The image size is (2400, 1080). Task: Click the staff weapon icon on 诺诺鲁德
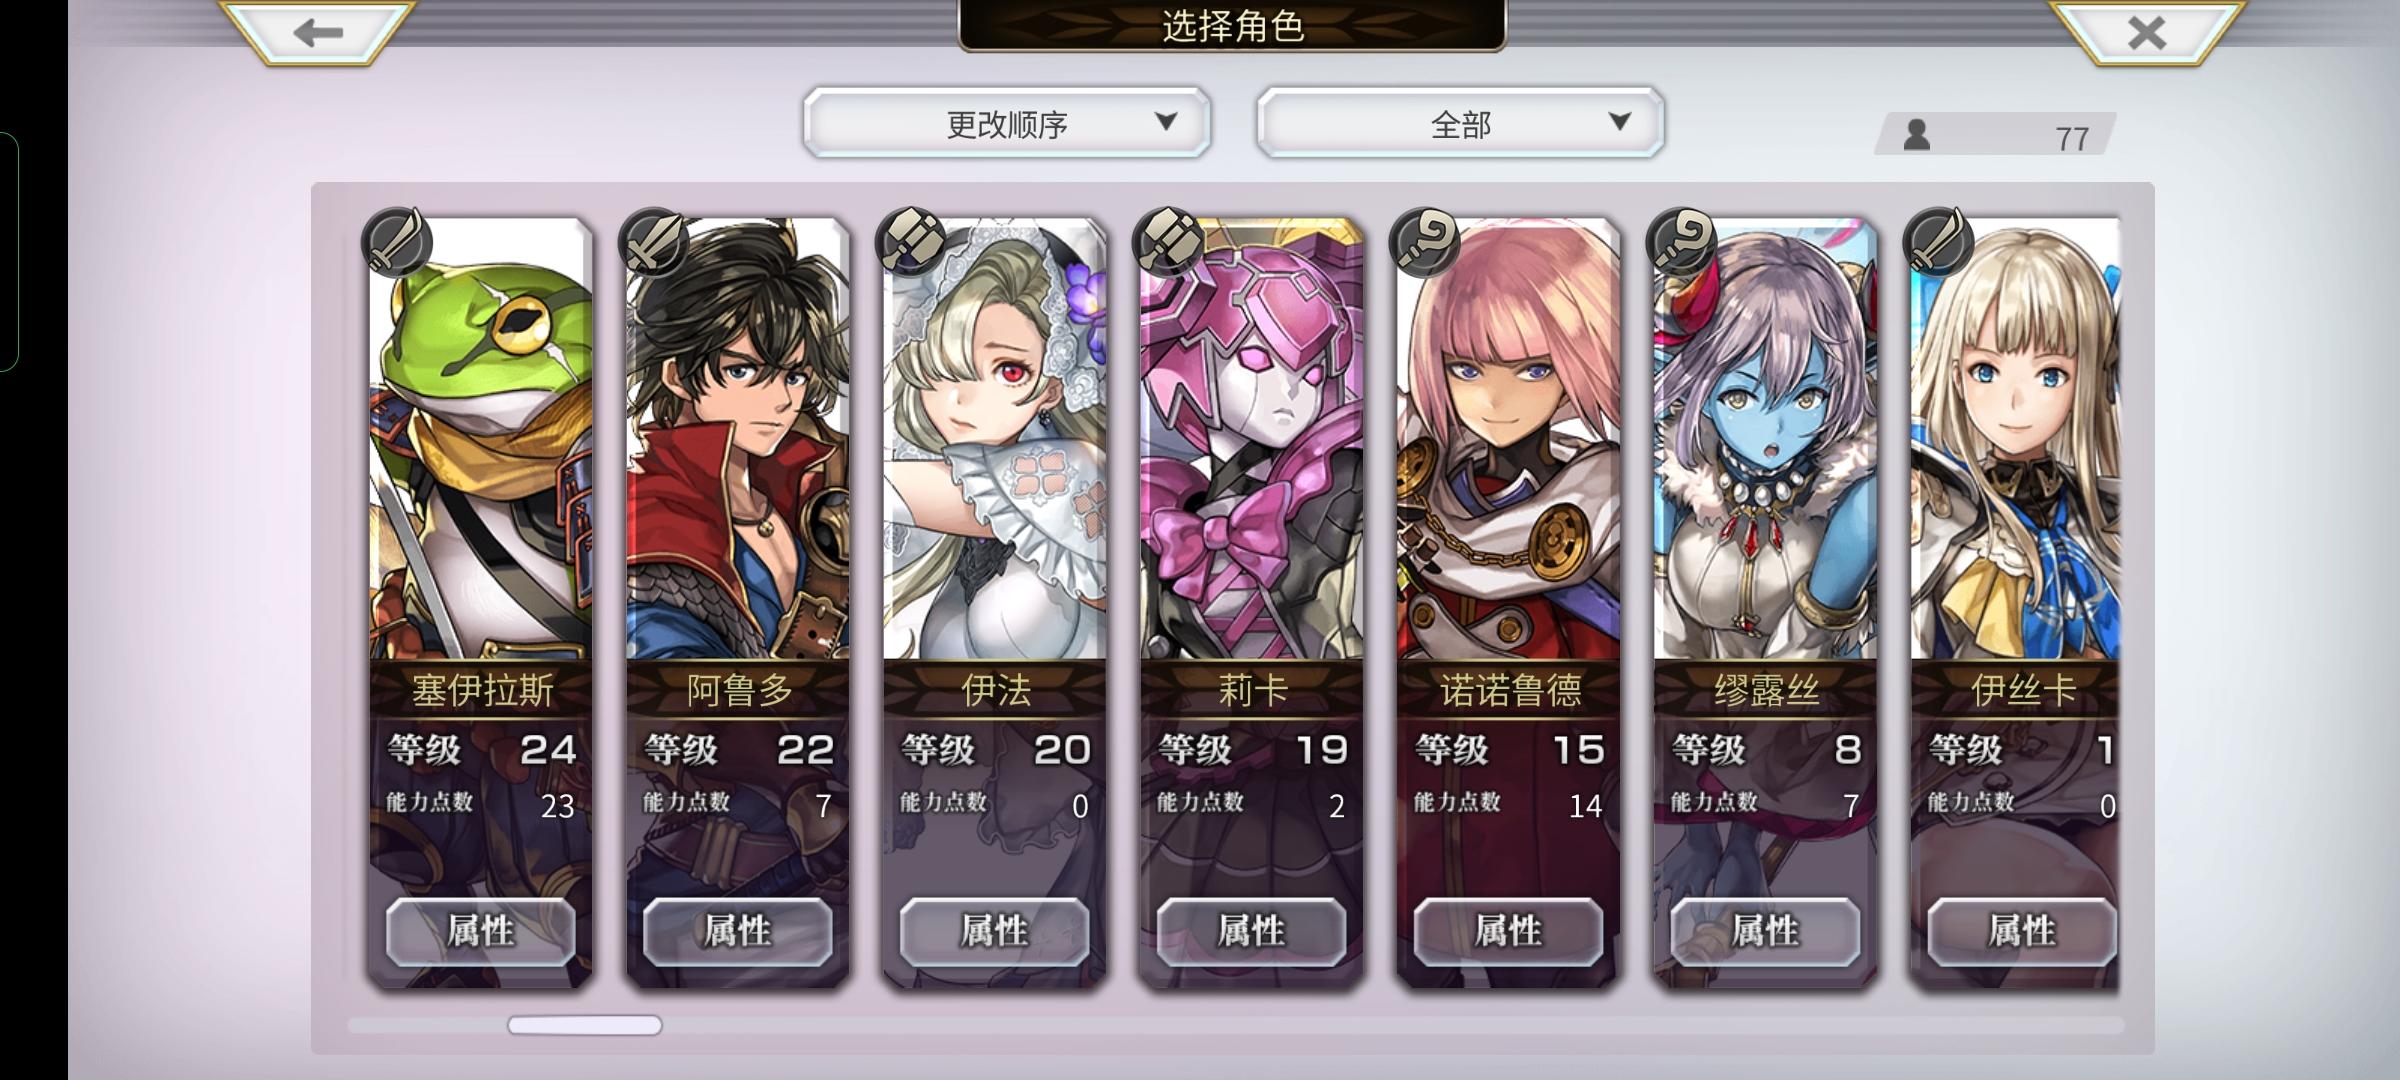(x=1425, y=242)
